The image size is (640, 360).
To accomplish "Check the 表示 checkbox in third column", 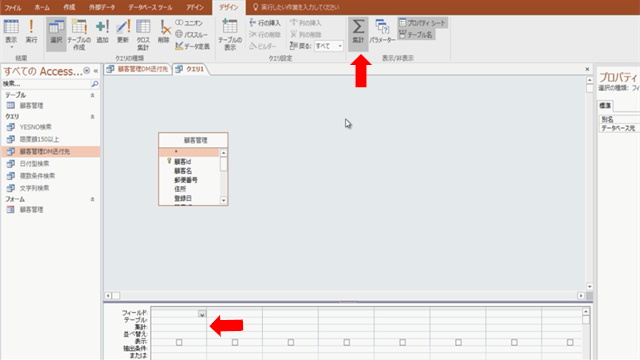I will [291, 342].
